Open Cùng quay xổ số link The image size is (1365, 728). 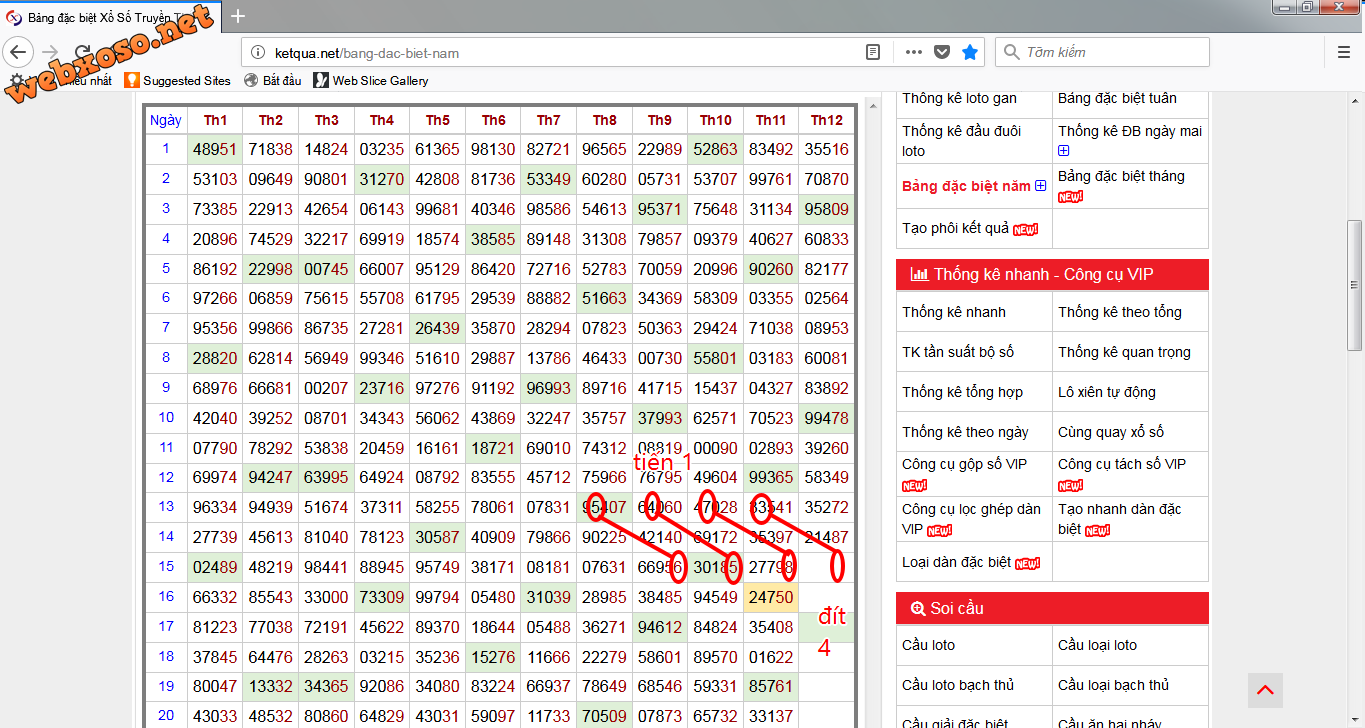pyautogui.click(x=1111, y=432)
